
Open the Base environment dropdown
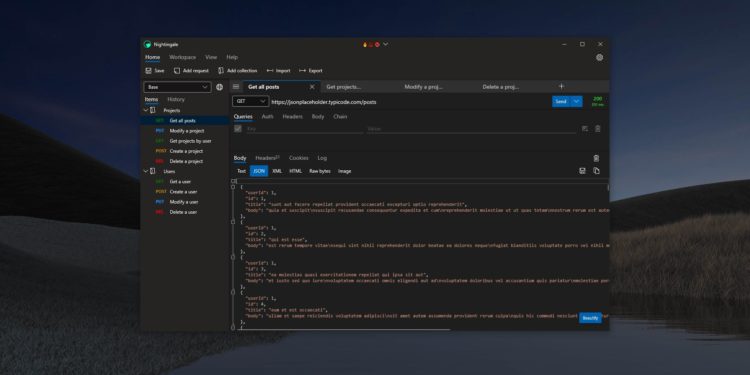tap(177, 87)
